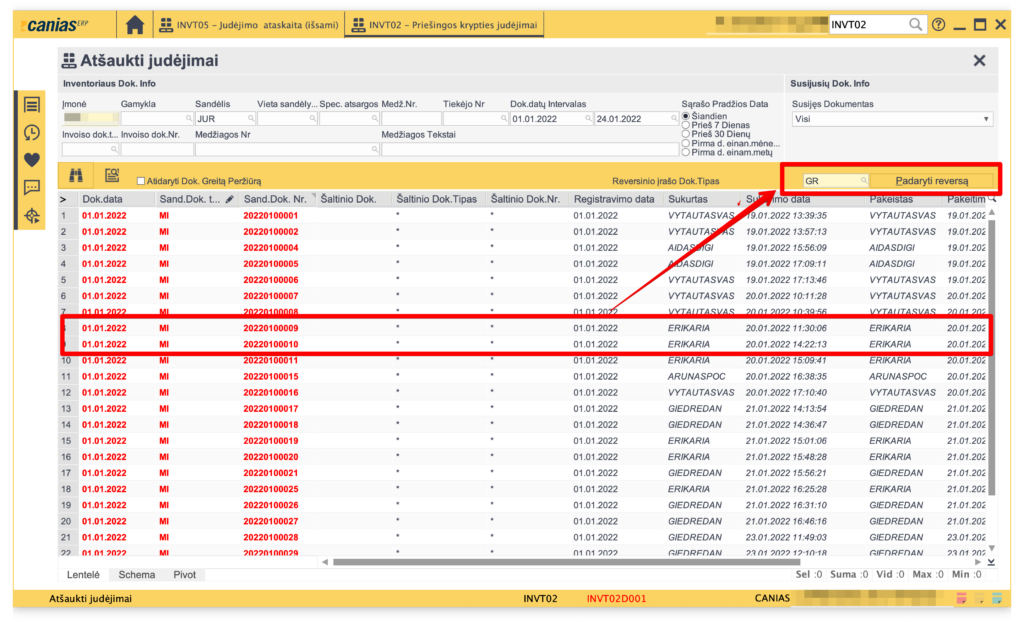Select the Prieš 30 Dienų radio option
The width and height of the screenshot is (1024, 622).
click(x=685, y=134)
